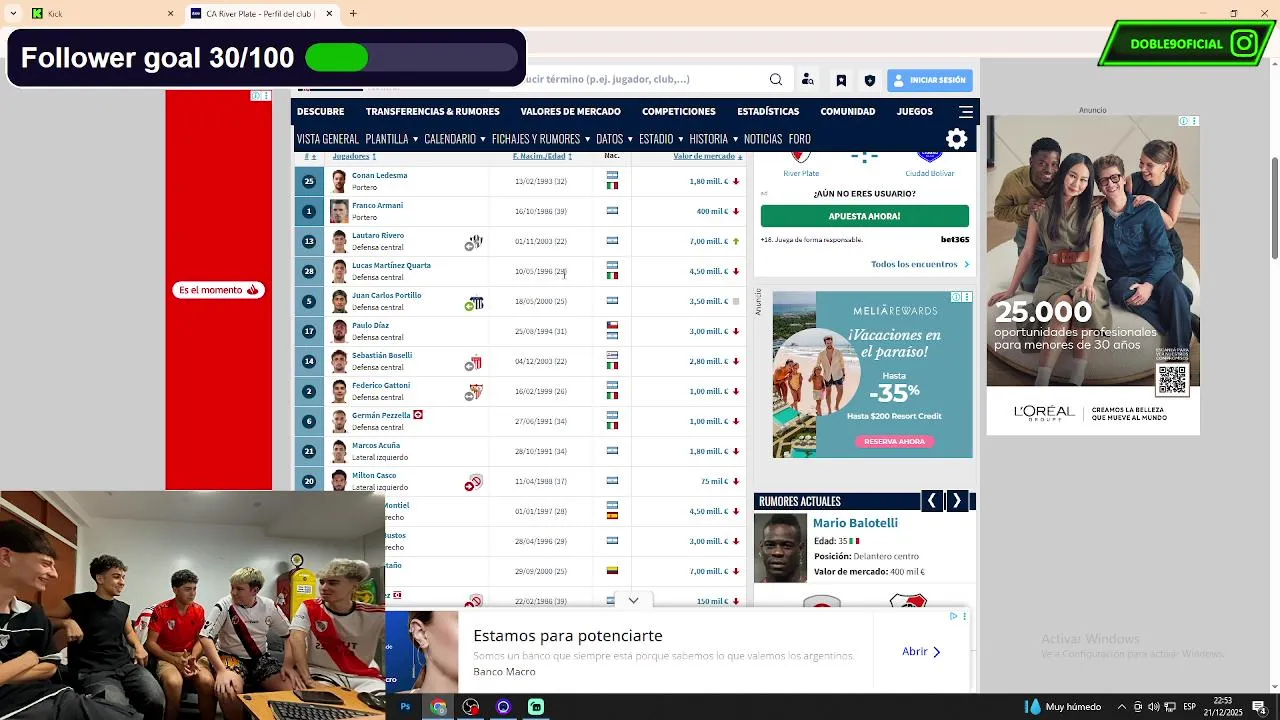
Task: Show previous rumor with left arrow
Action: point(931,501)
